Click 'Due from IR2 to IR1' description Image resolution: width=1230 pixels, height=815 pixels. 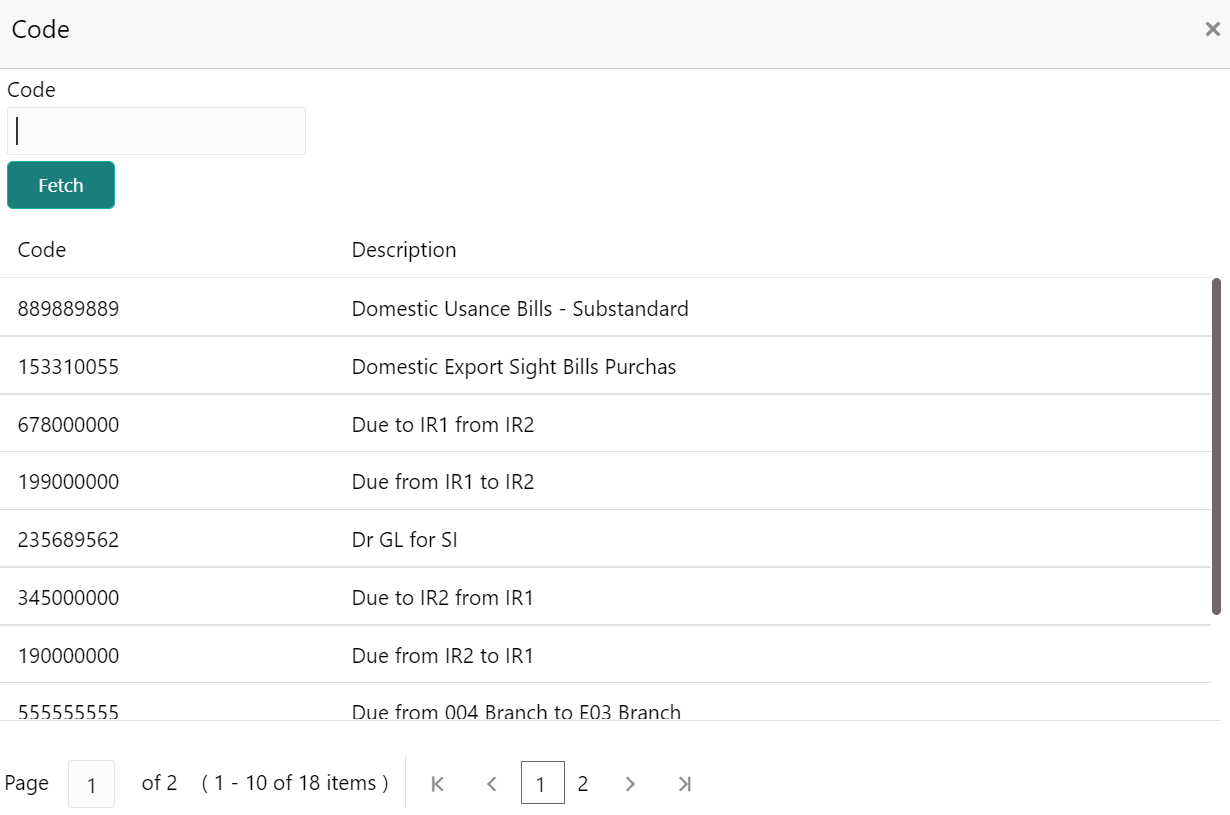pos(443,656)
